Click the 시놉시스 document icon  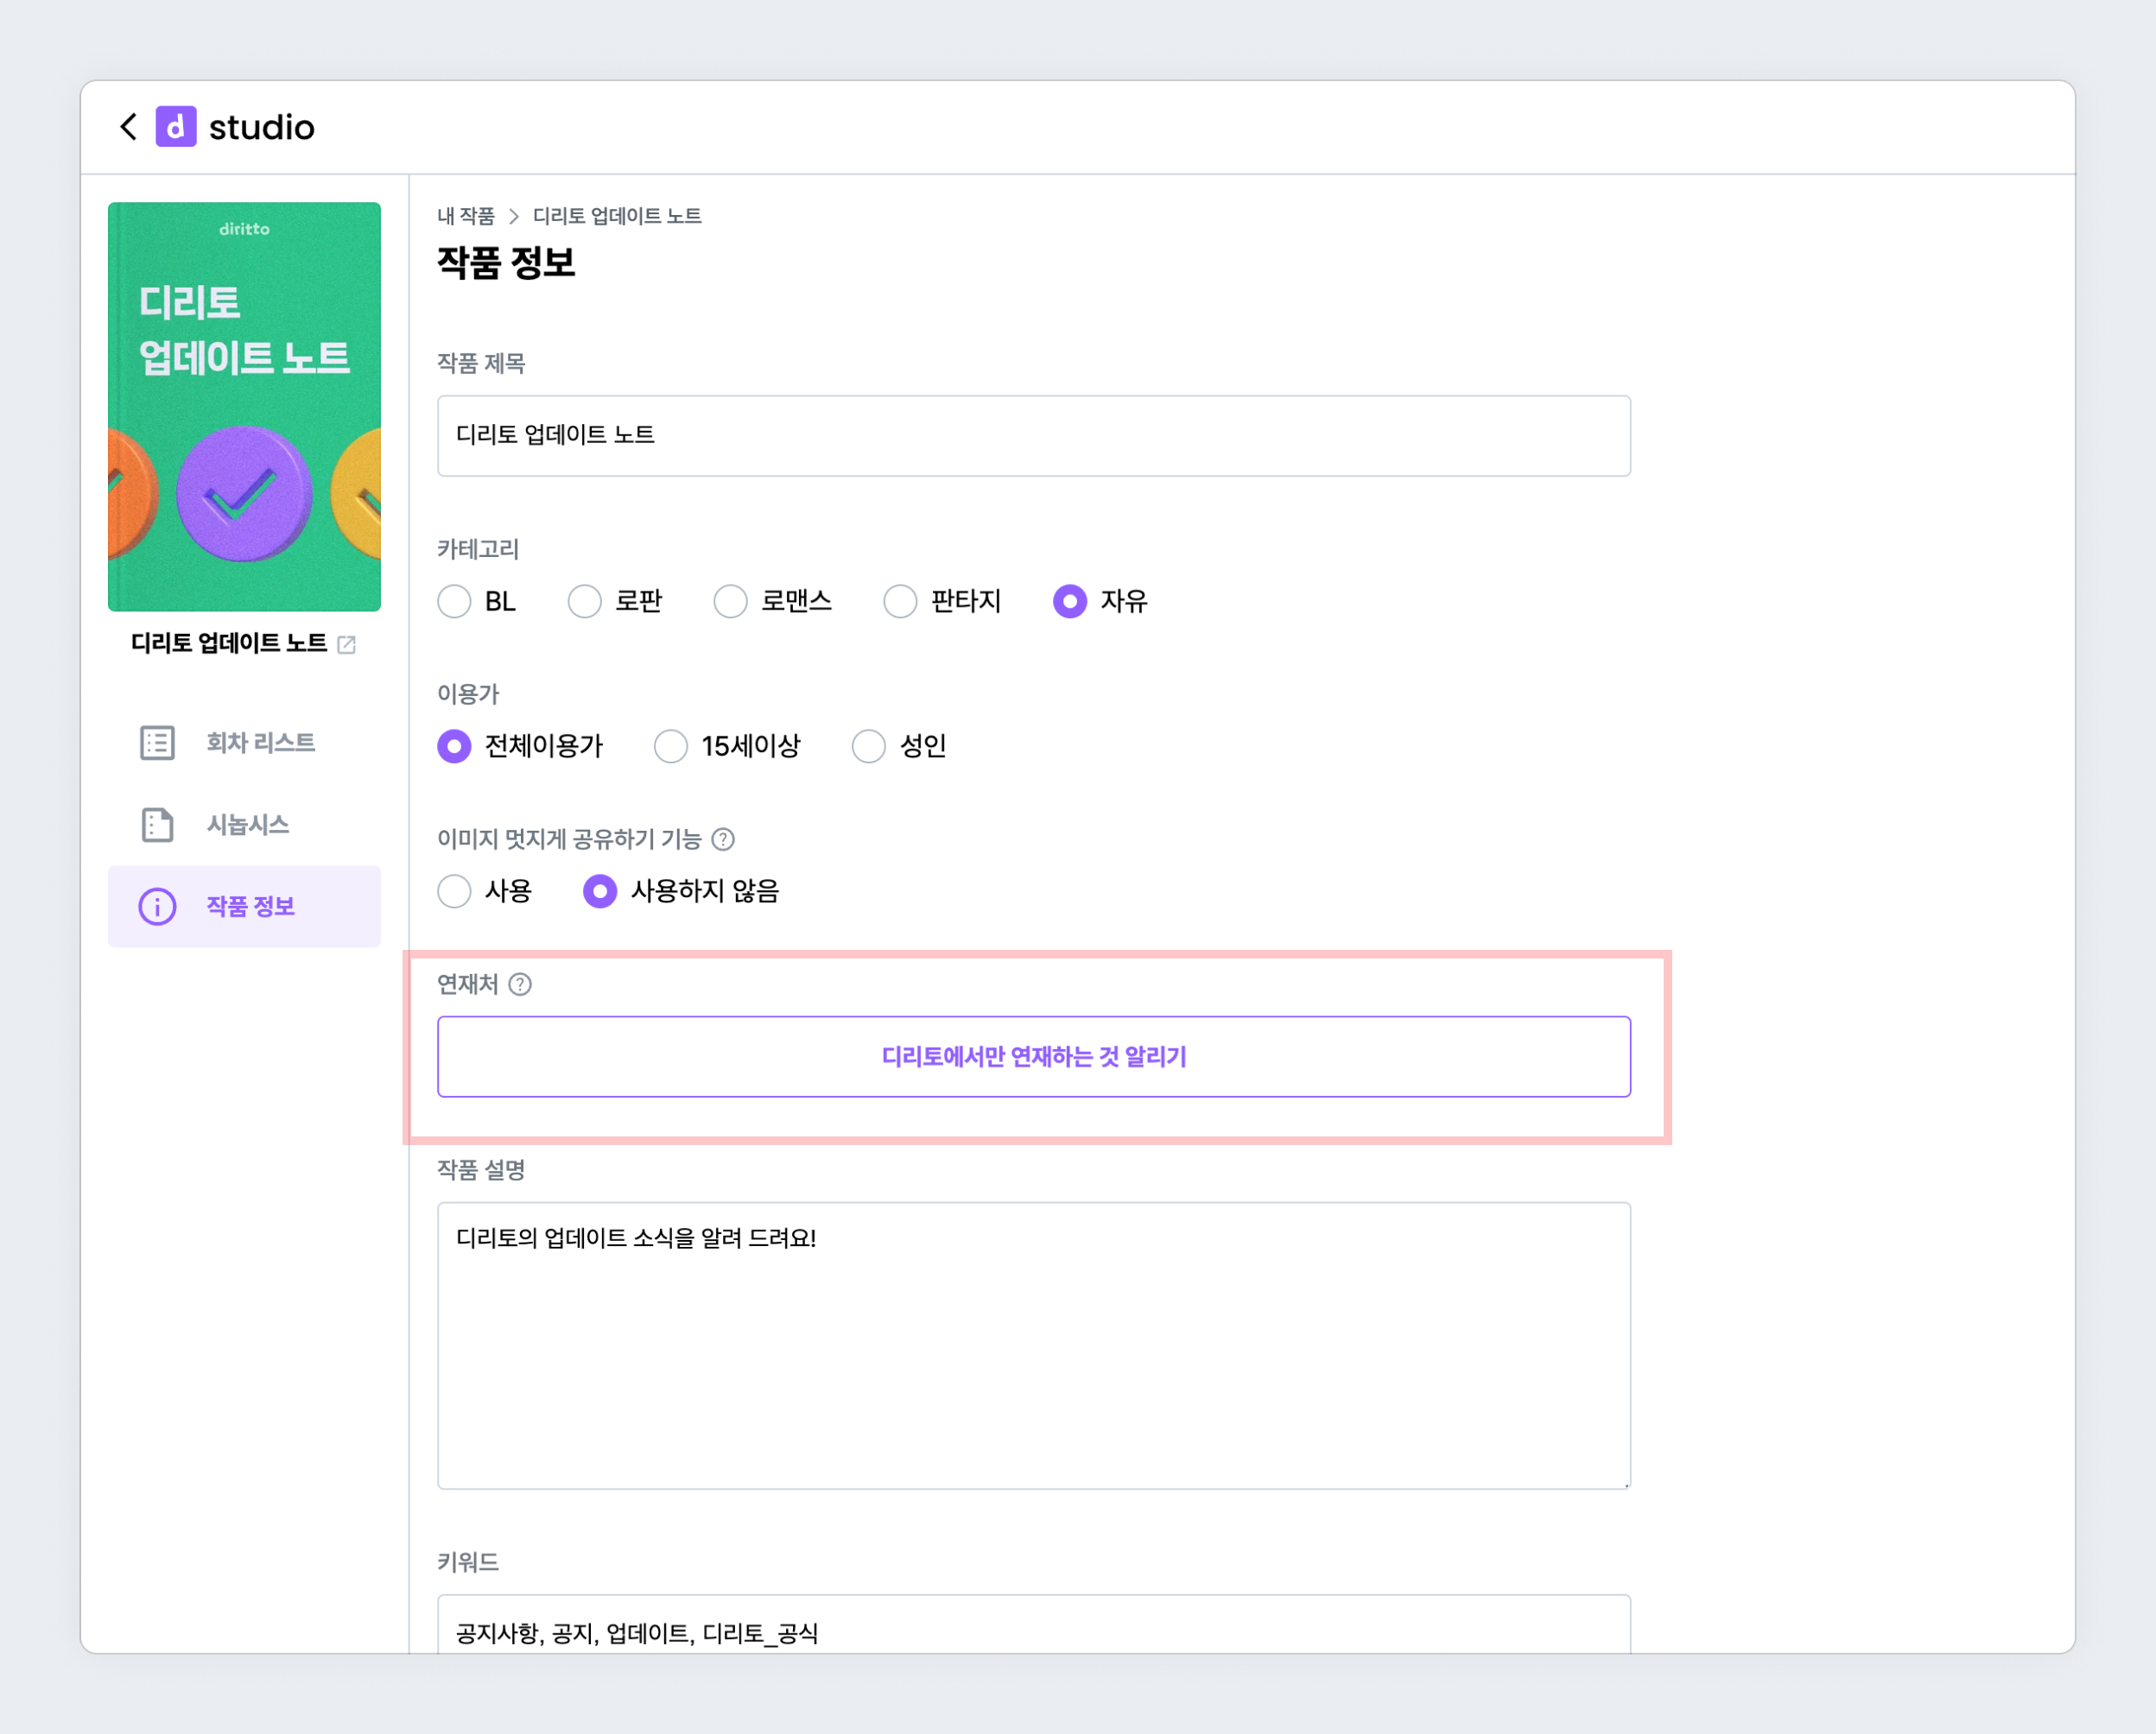157,825
